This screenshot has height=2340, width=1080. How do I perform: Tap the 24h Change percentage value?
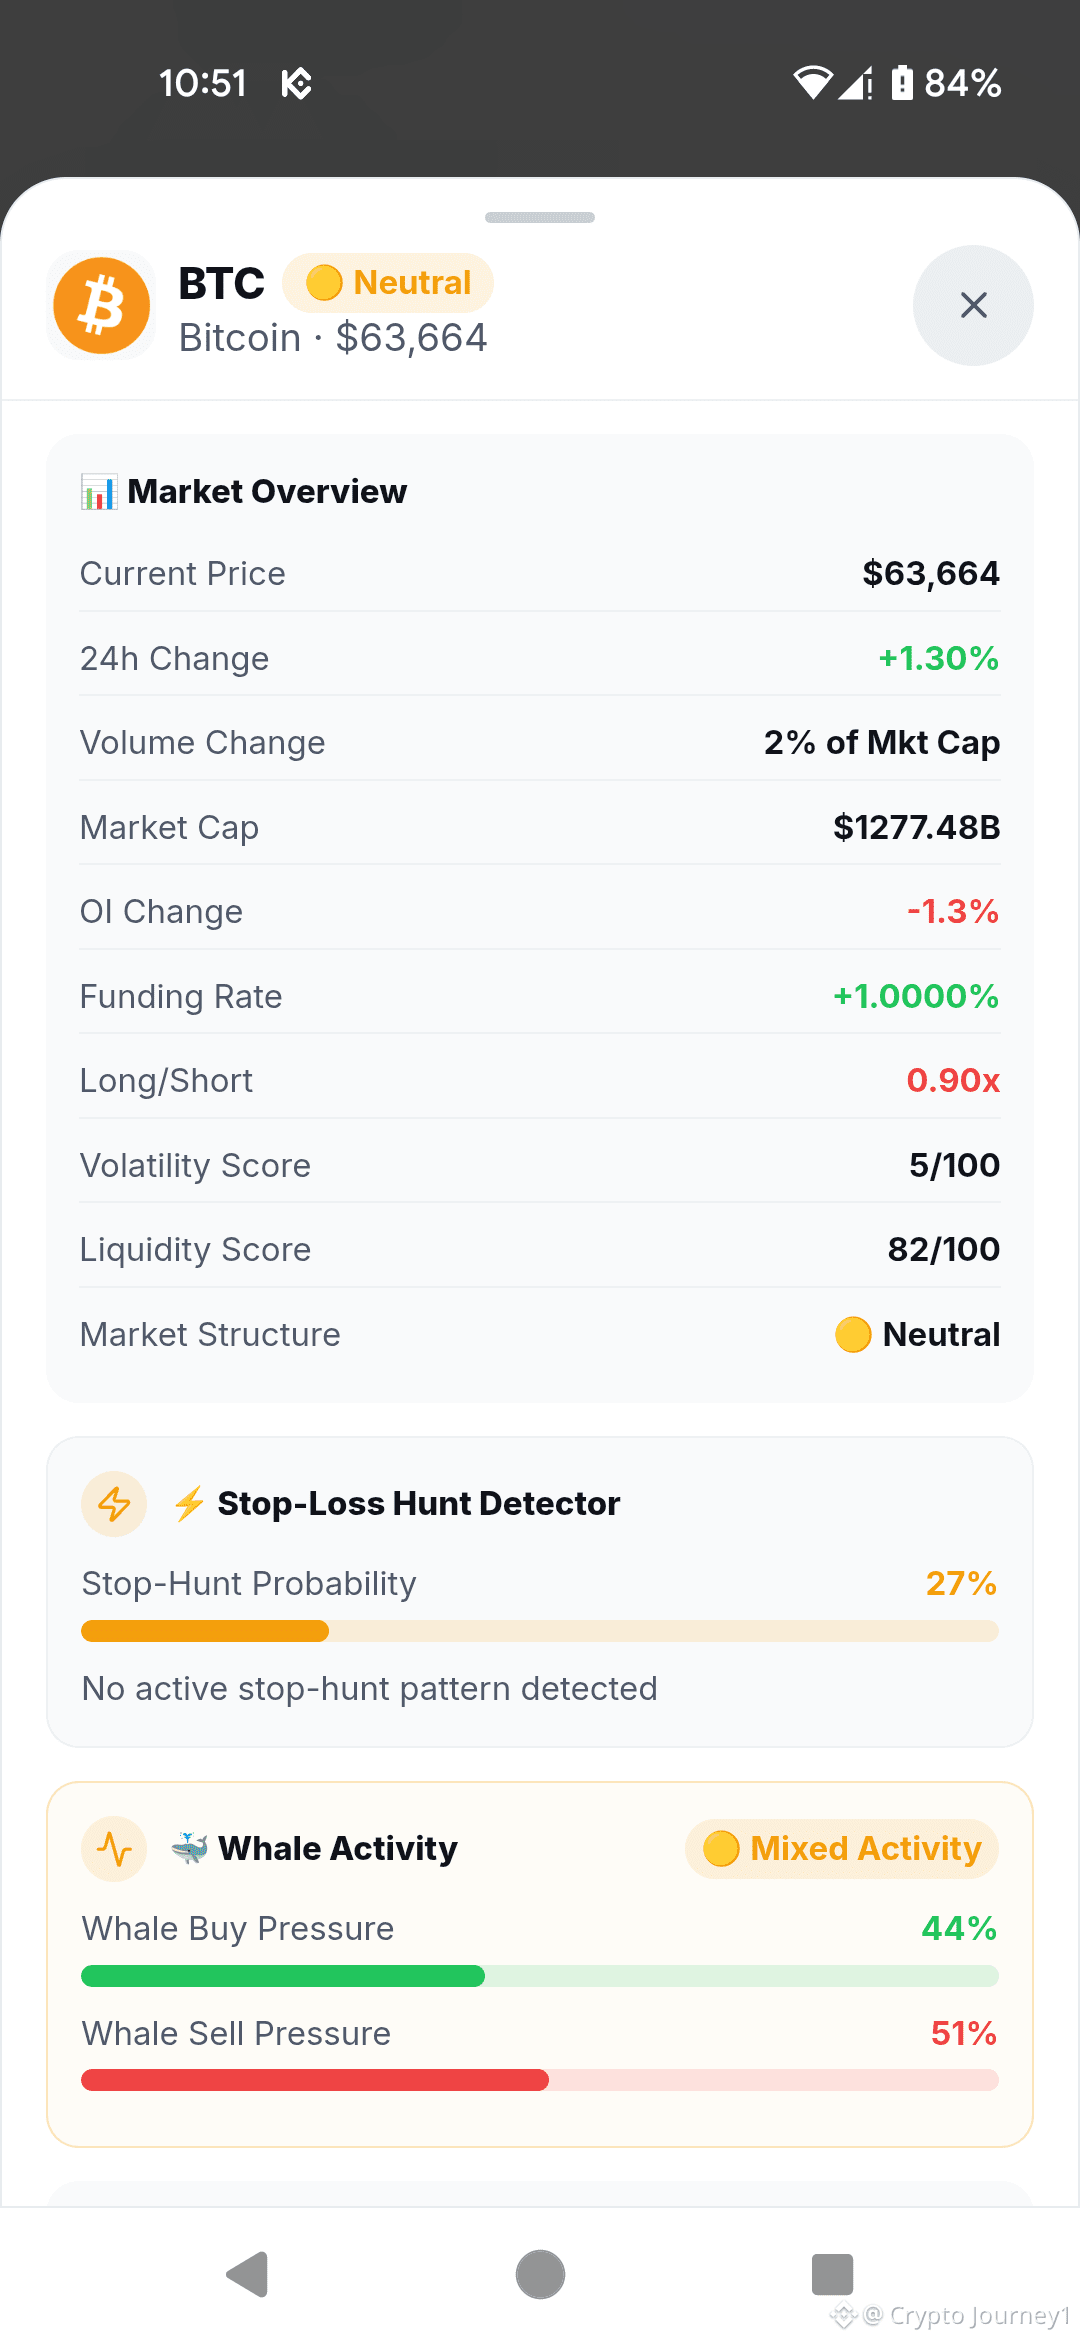pyautogui.click(x=938, y=658)
